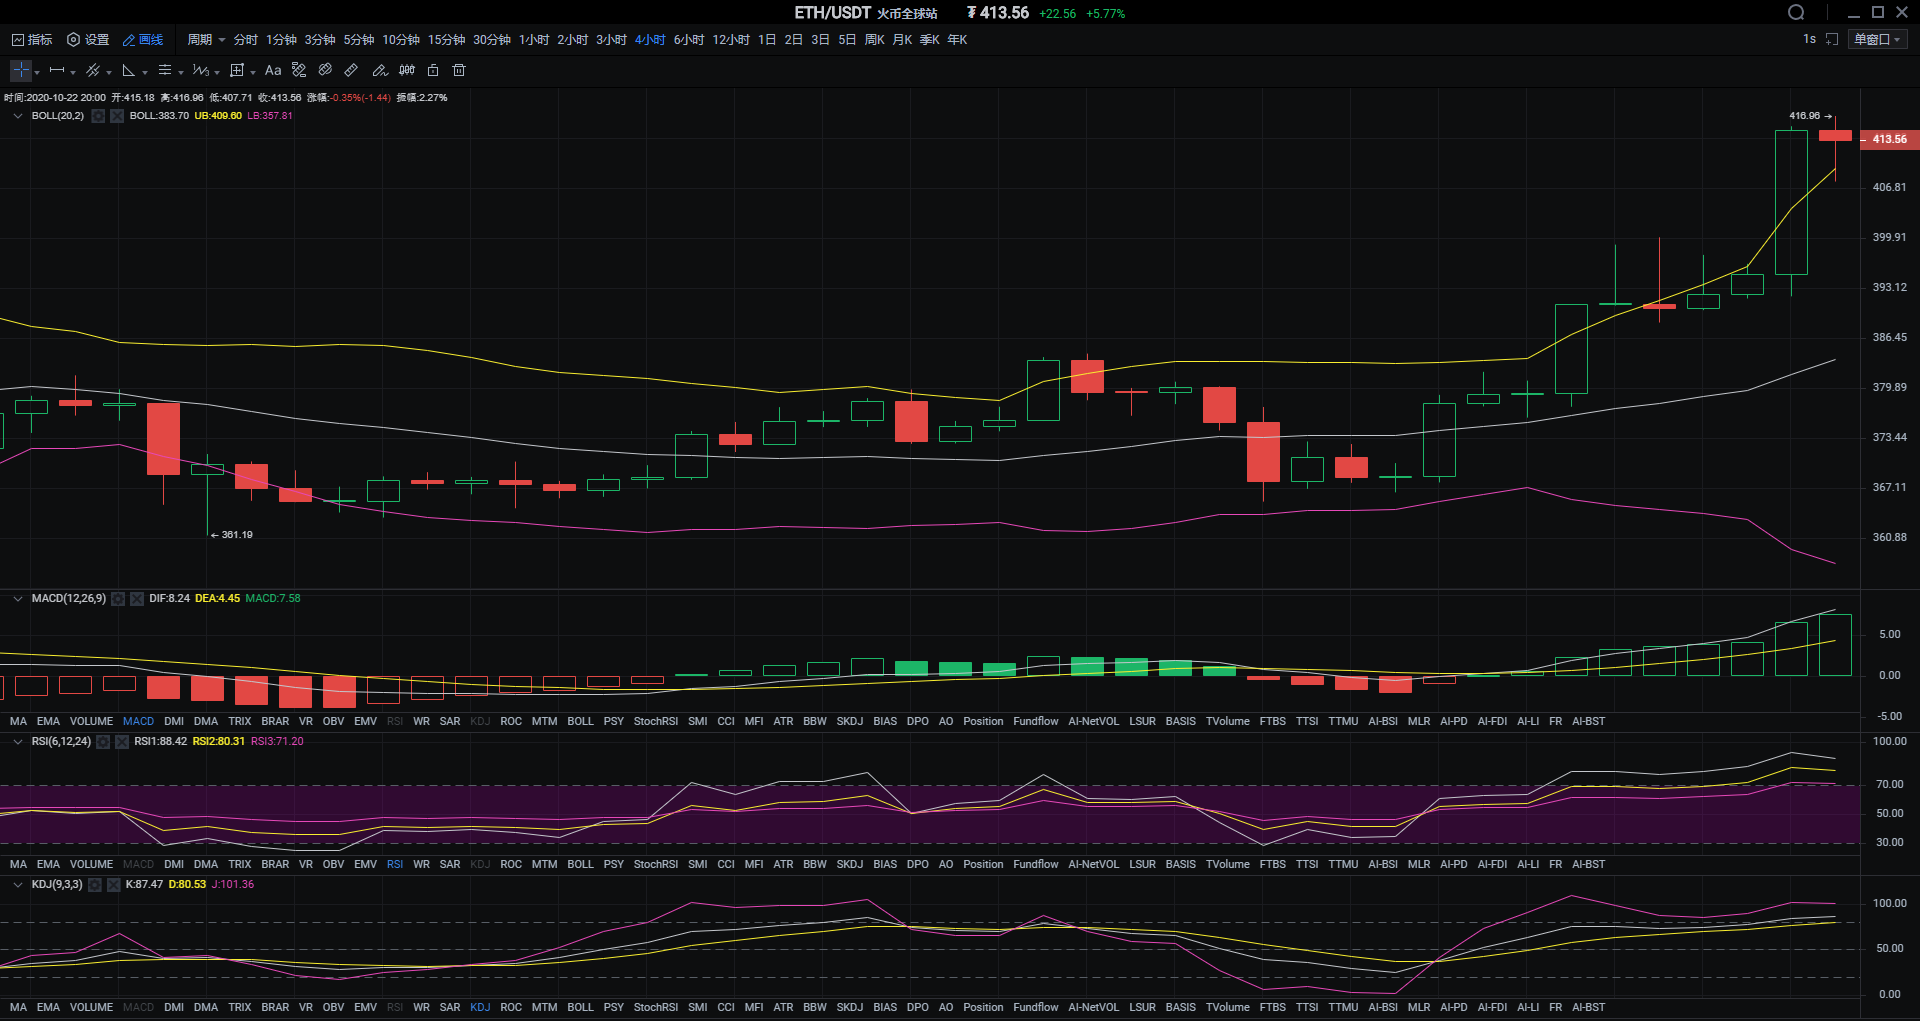Close the KDJ indicator panel with X
The image size is (1920, 1021).
coord(114,885)
